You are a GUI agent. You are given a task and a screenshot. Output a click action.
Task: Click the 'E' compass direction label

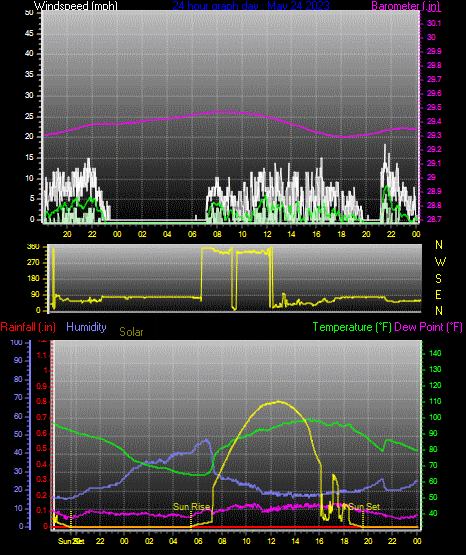[438, 295]
